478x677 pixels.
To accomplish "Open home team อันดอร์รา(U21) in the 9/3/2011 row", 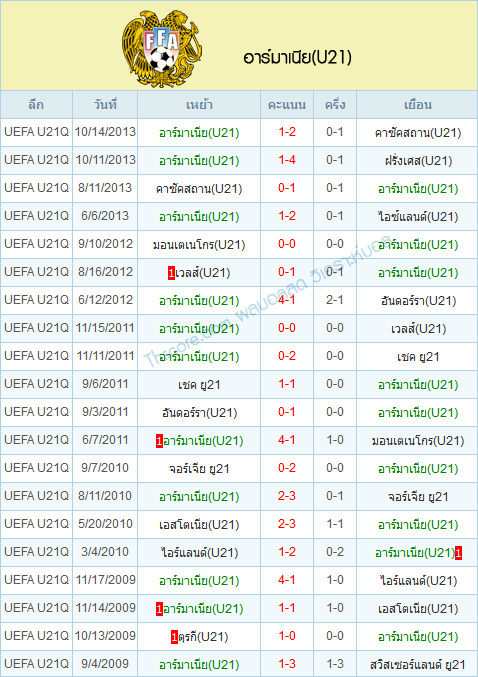I will [x=199, y=413].
